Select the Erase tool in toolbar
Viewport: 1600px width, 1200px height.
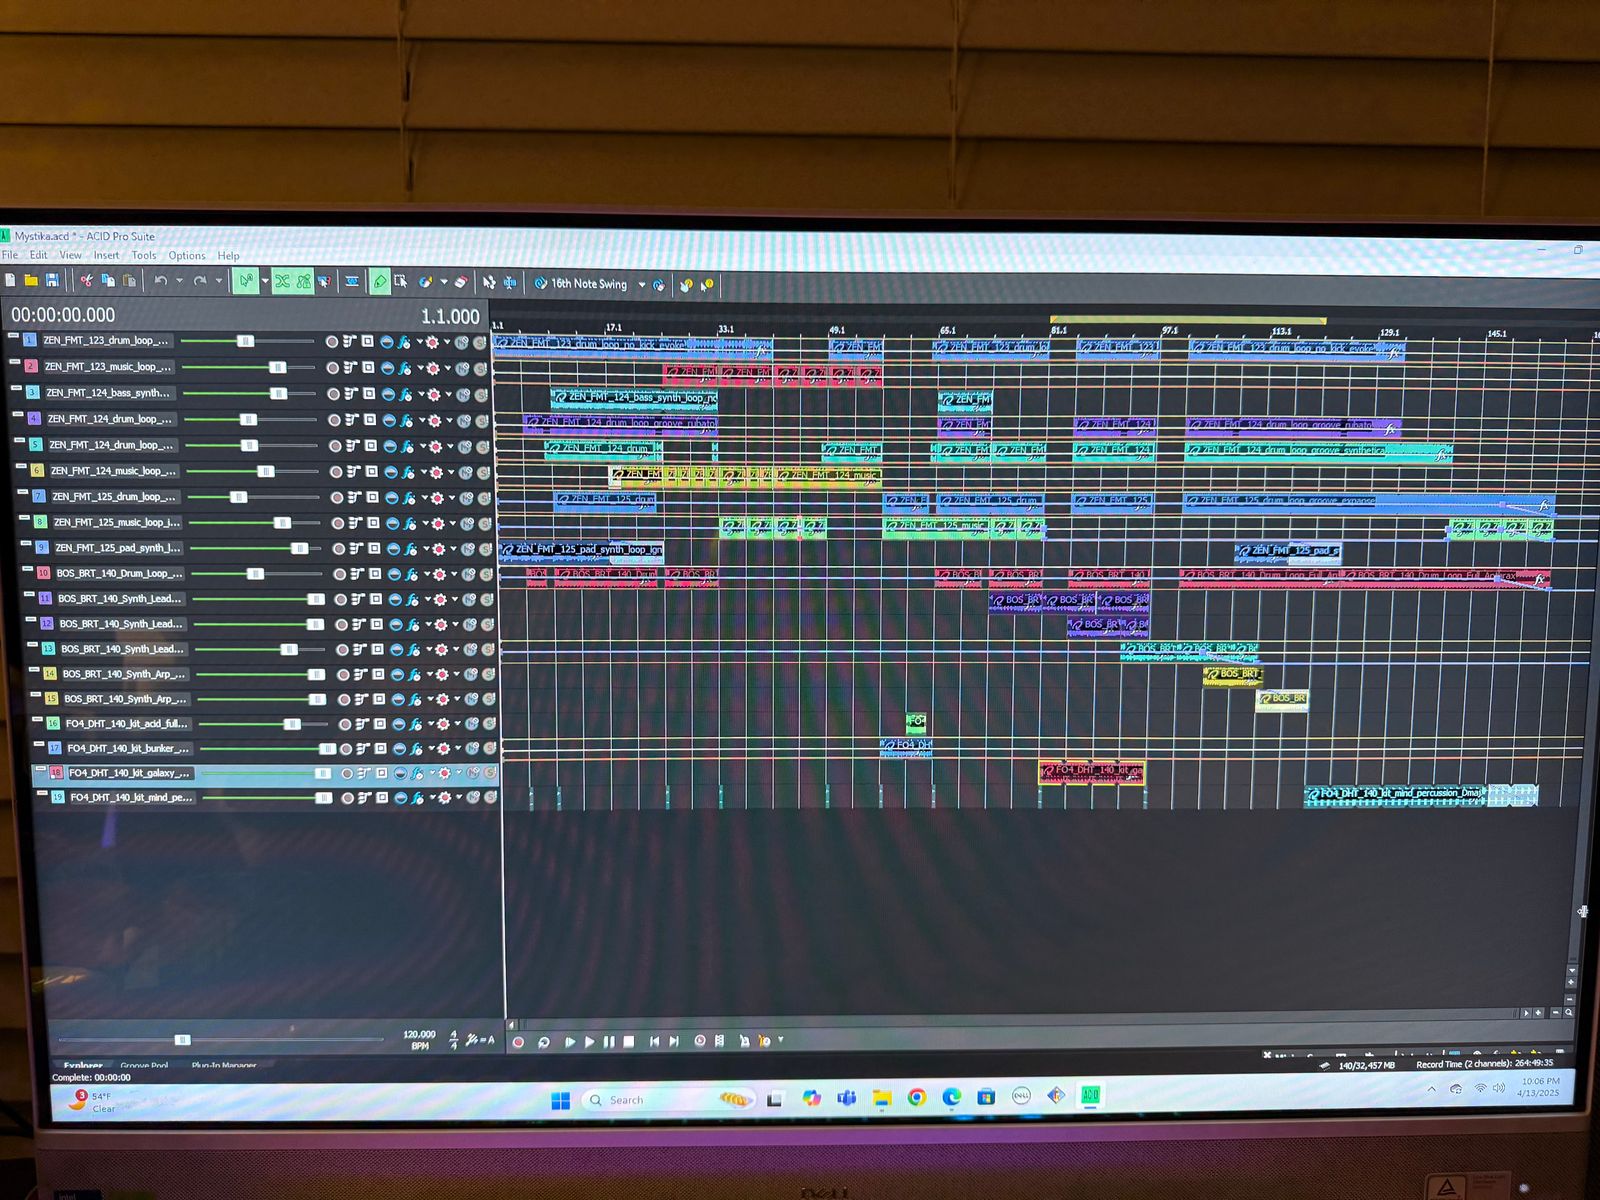[x=461, y=283]
